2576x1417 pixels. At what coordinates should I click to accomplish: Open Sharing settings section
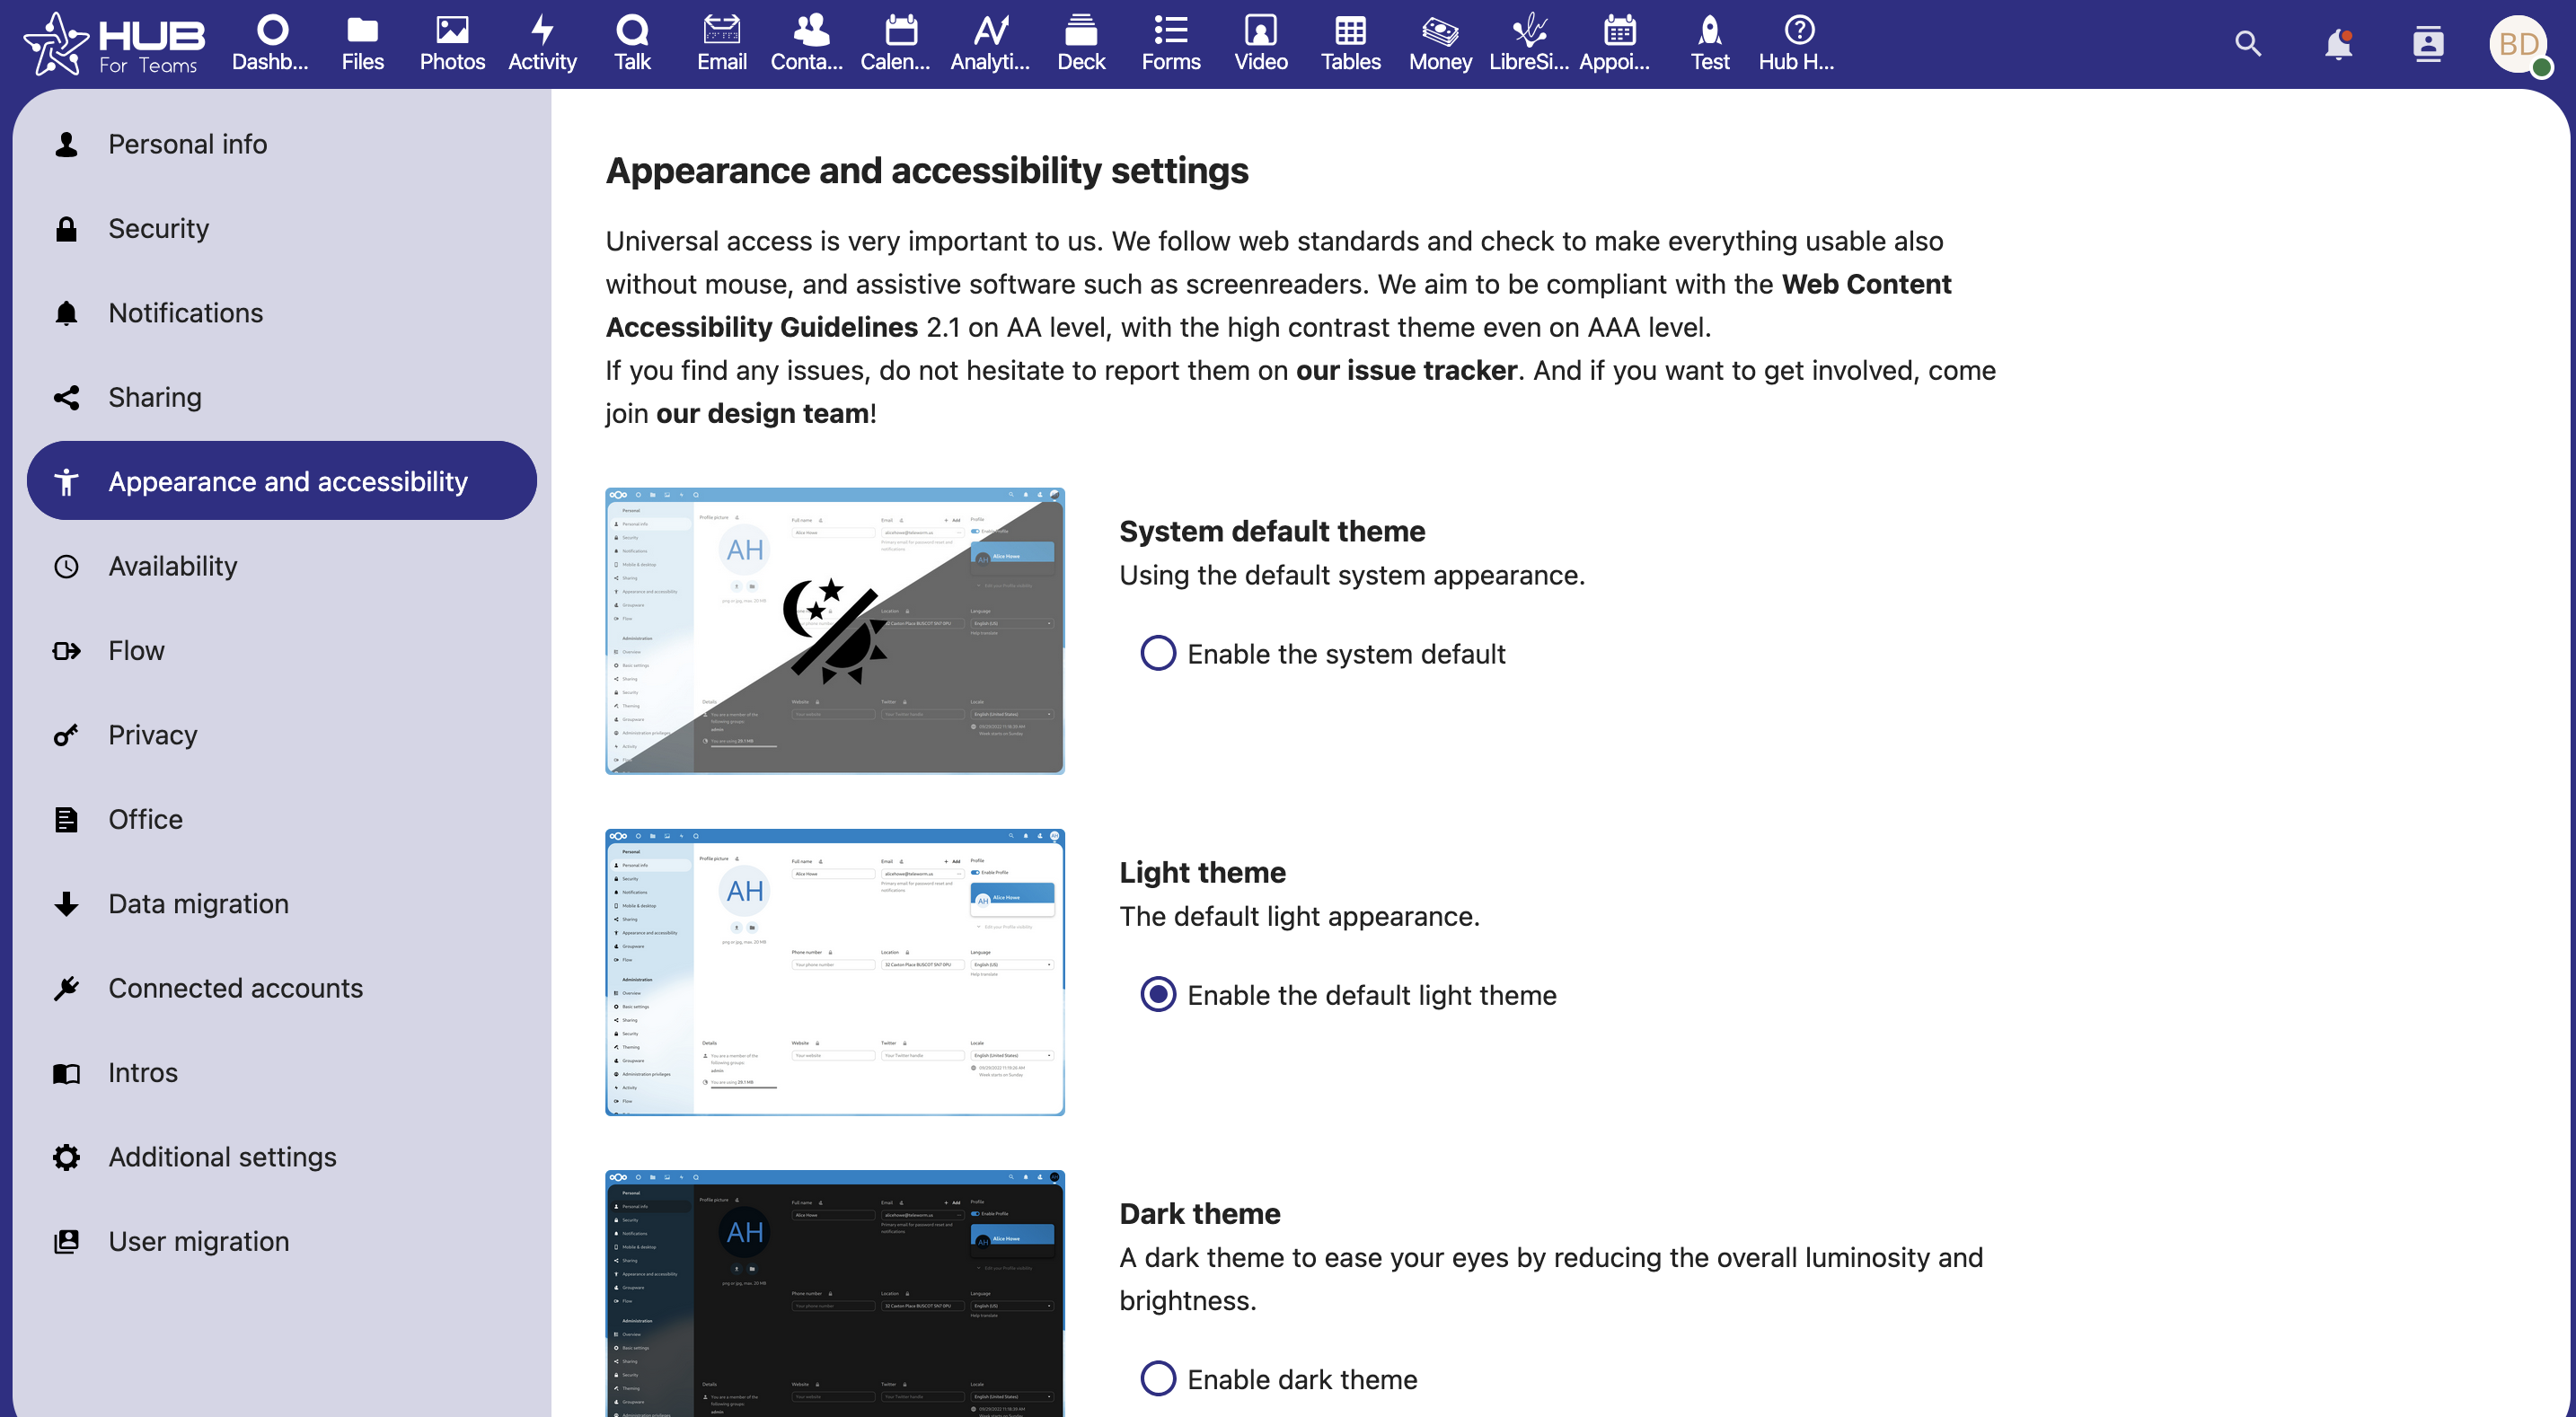tap(282, 397)
